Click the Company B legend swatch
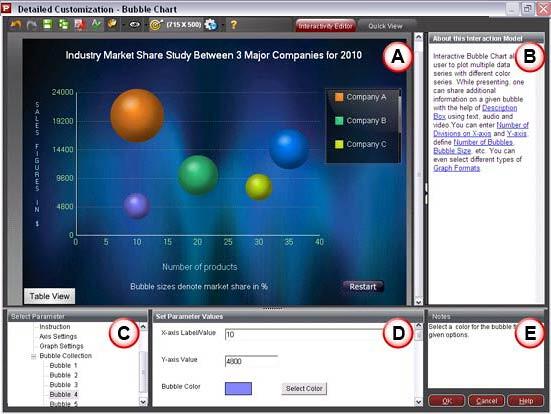Image resolution: width=551 pixels, height=414 pixels. [x=339, y=121]
